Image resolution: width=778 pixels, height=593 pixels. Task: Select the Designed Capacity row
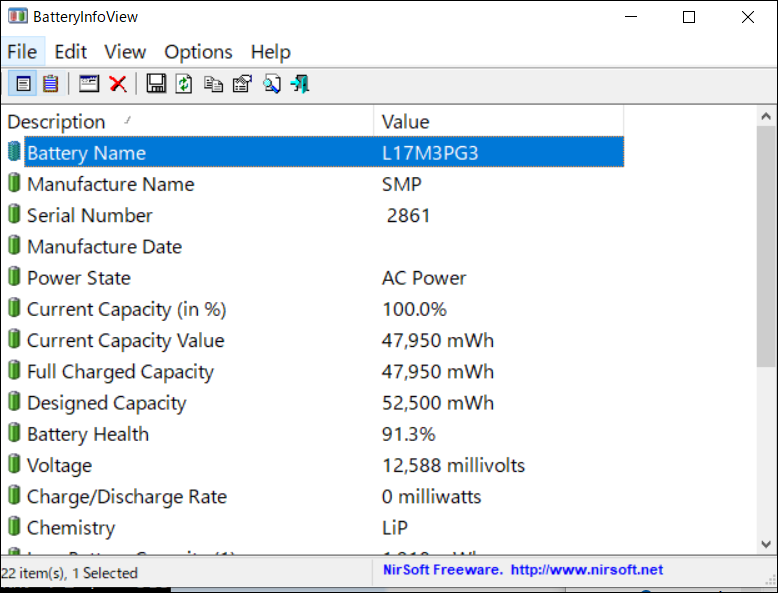(316, 403)
